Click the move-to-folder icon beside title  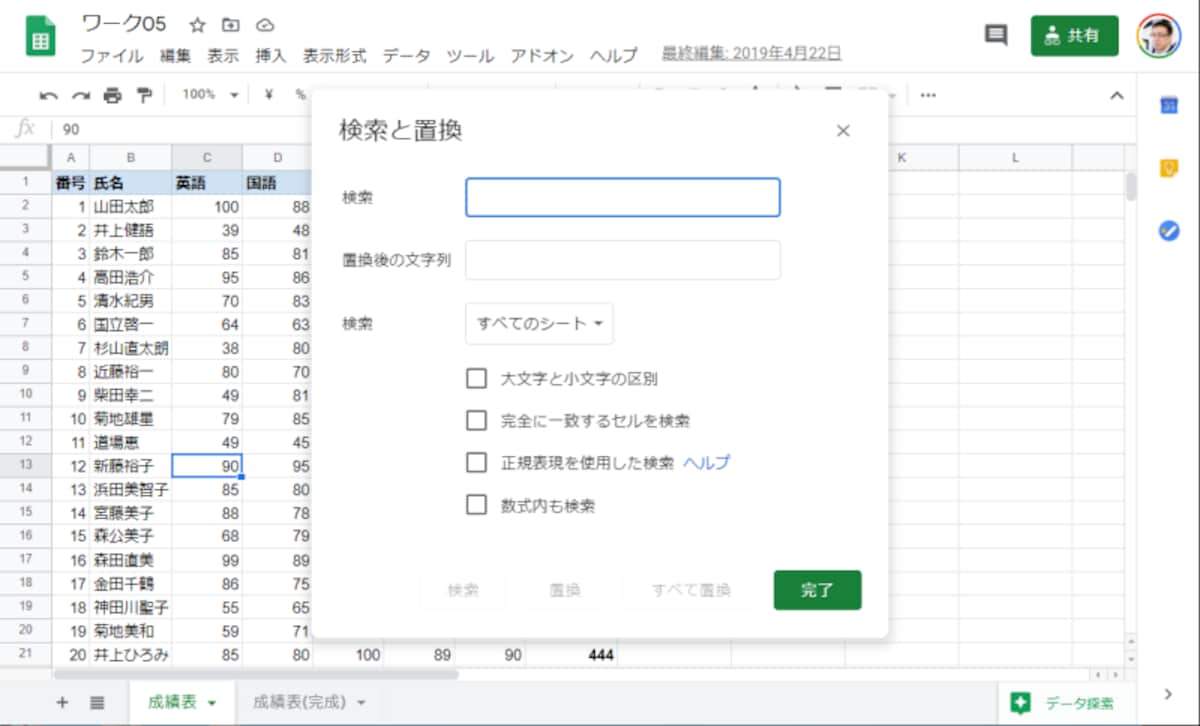(231, 24)
